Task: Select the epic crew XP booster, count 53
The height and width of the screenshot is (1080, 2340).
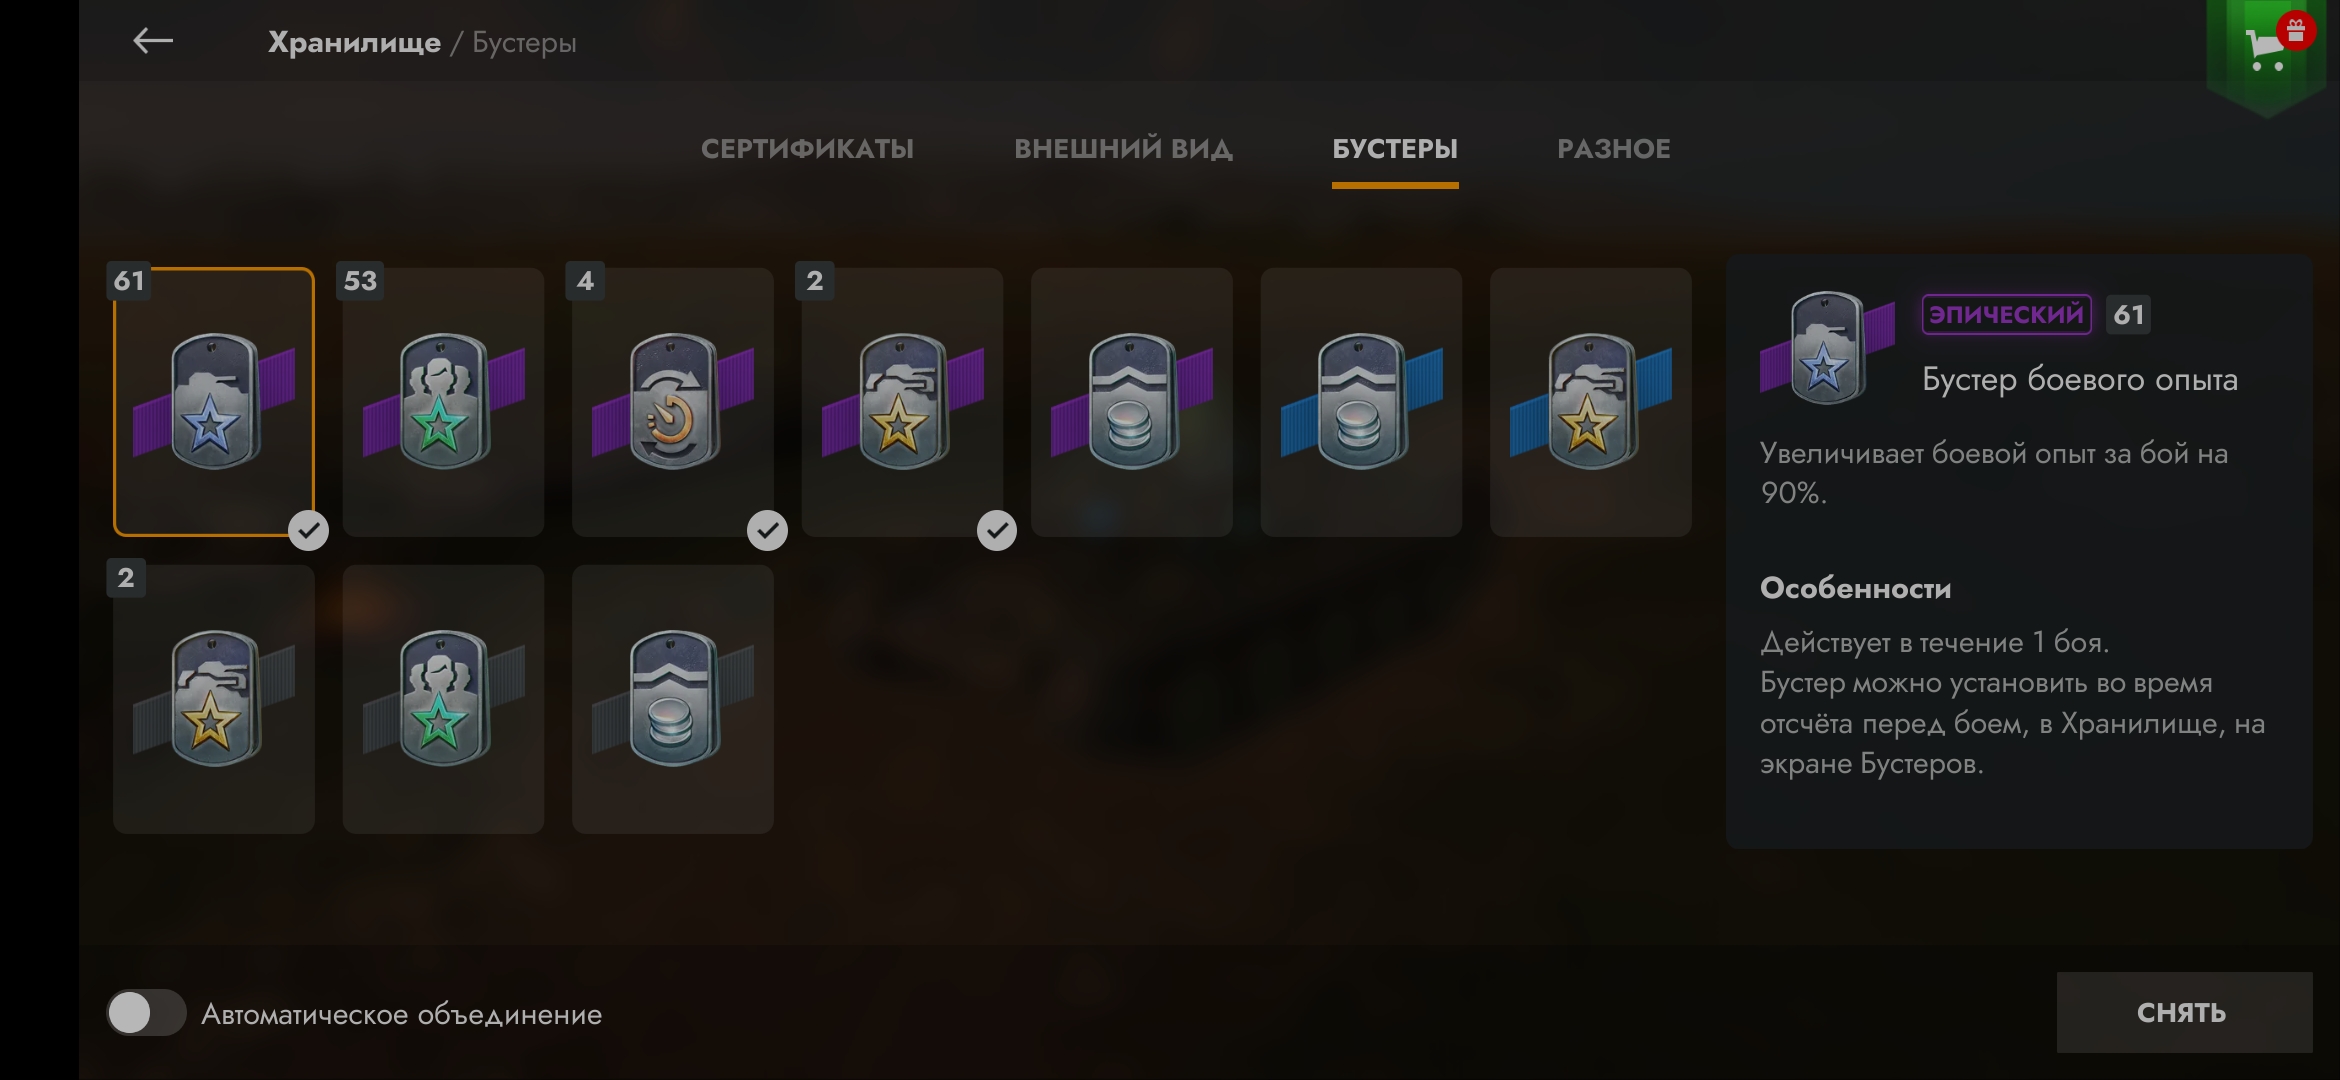Action: [x=443, y=402]
